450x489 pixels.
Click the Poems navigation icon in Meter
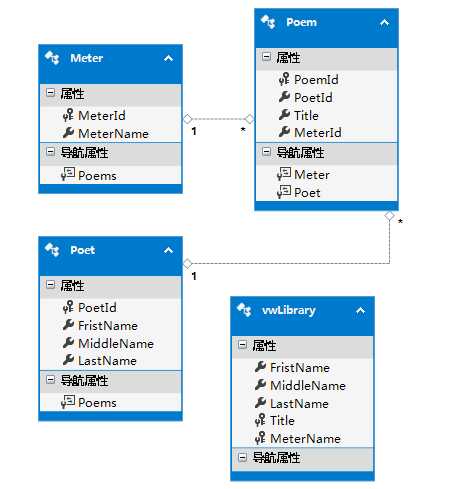68,175
